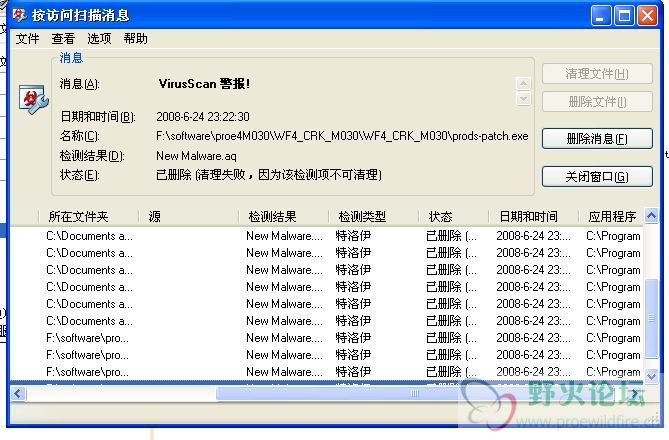Select the first C:\Documents a... list row
The image size is (669, 440).
click(326, 236)
